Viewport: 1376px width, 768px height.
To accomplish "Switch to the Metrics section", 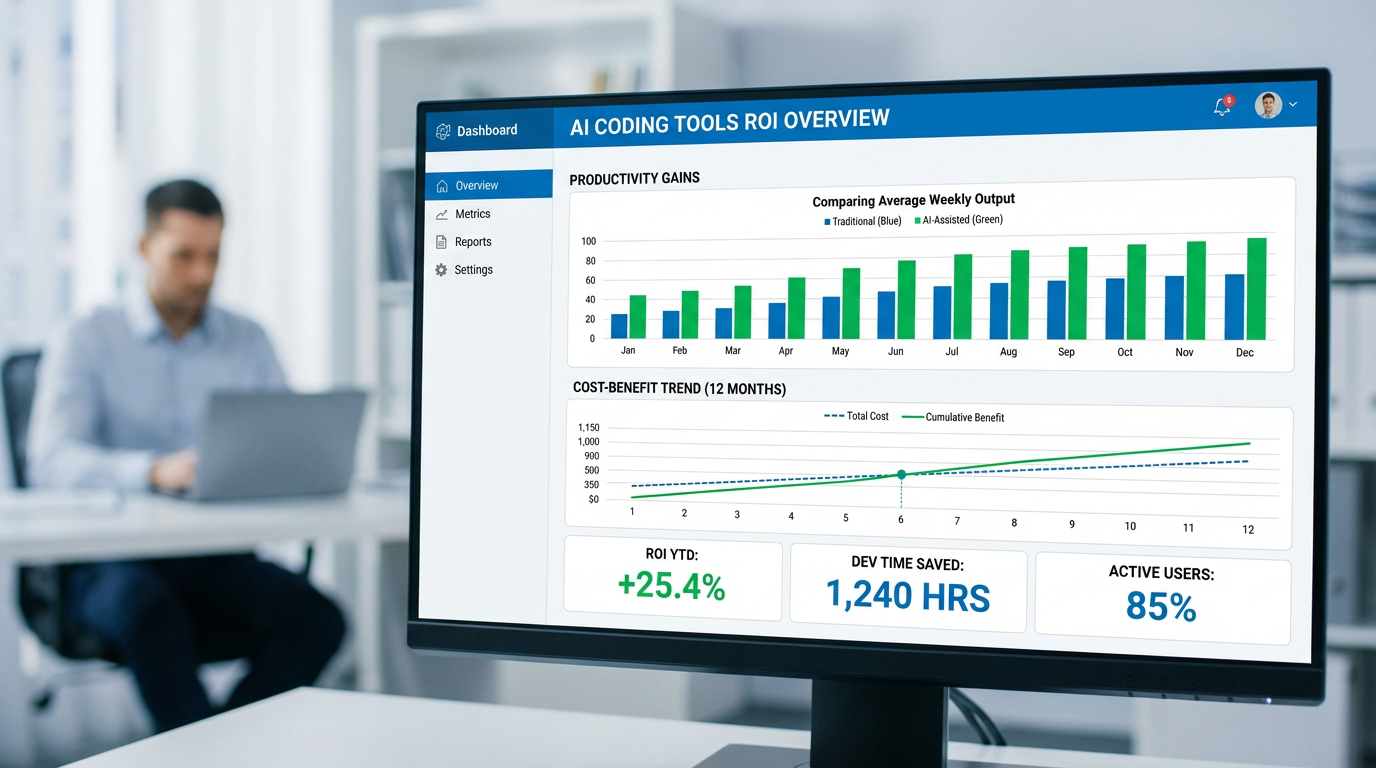I will (x=471, y=213).
